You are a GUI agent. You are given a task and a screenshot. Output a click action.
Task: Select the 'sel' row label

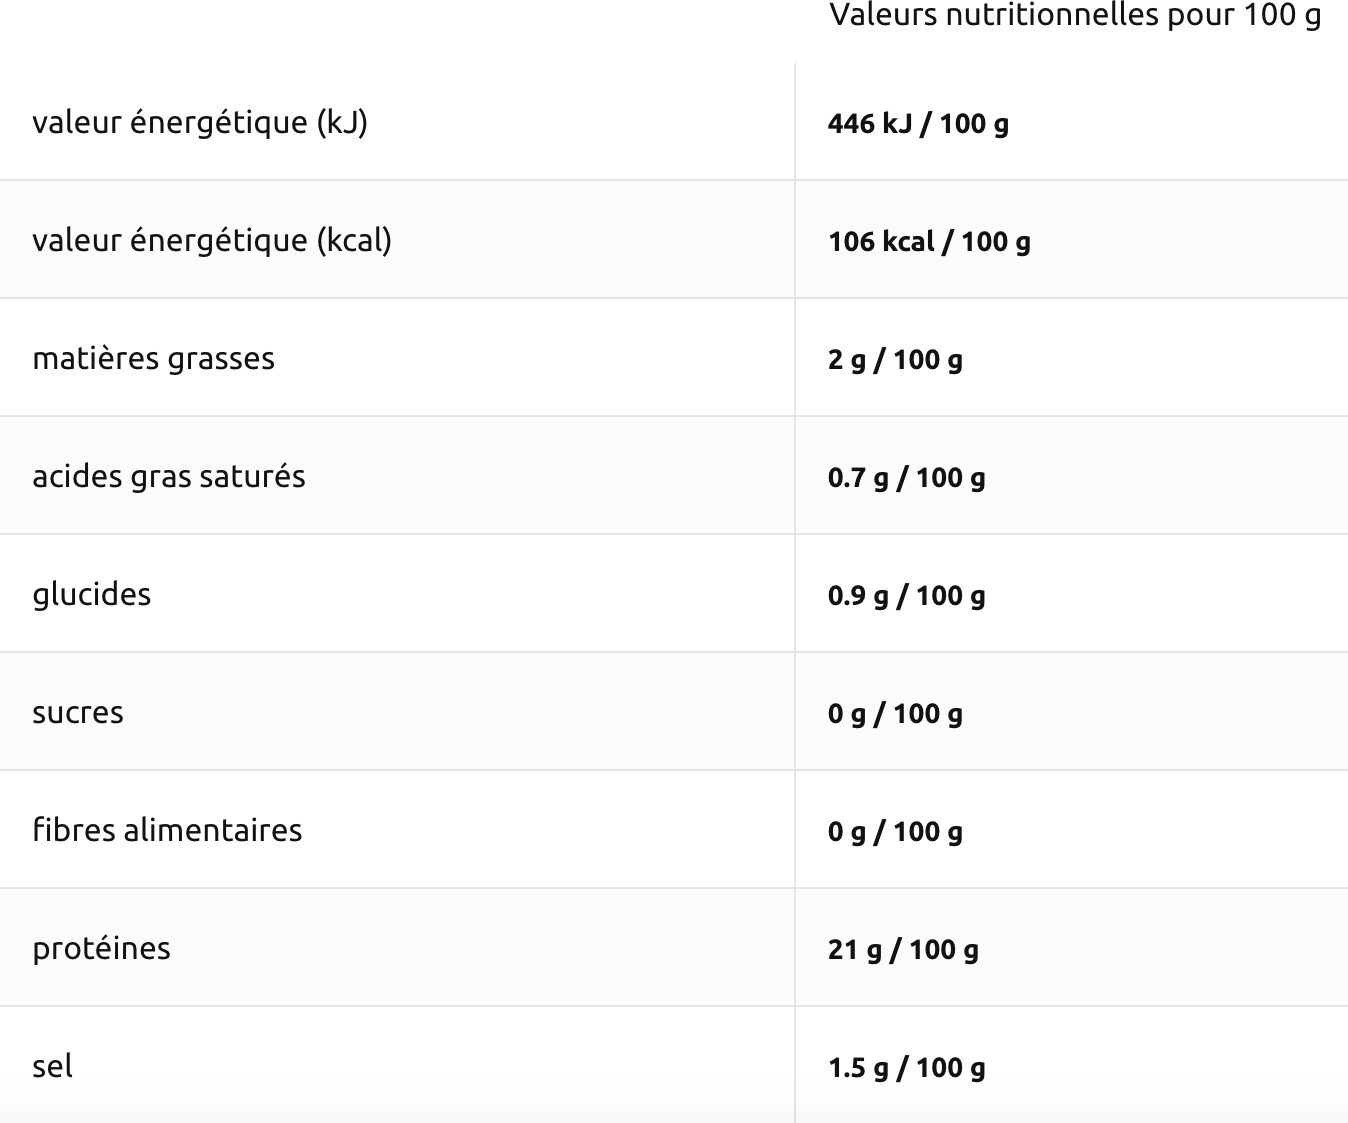(x=52, y=1066)
